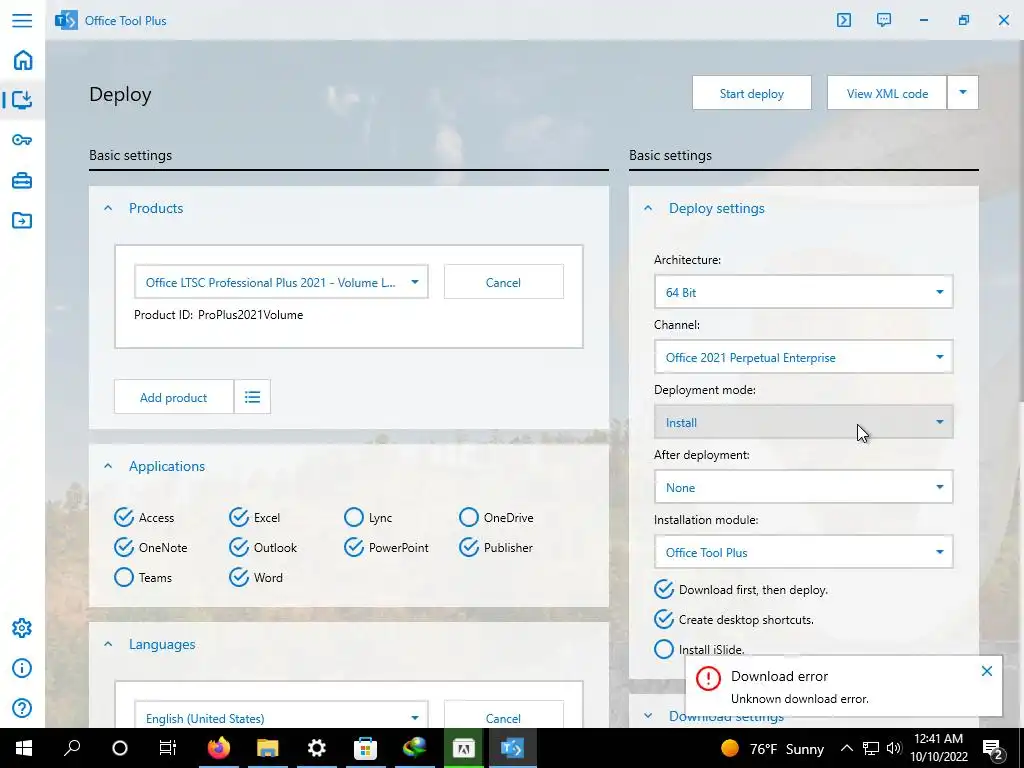Open the Channel dropdown
Image resolution: width=1024 pixels, height=768 pixels.
point(803,357)
